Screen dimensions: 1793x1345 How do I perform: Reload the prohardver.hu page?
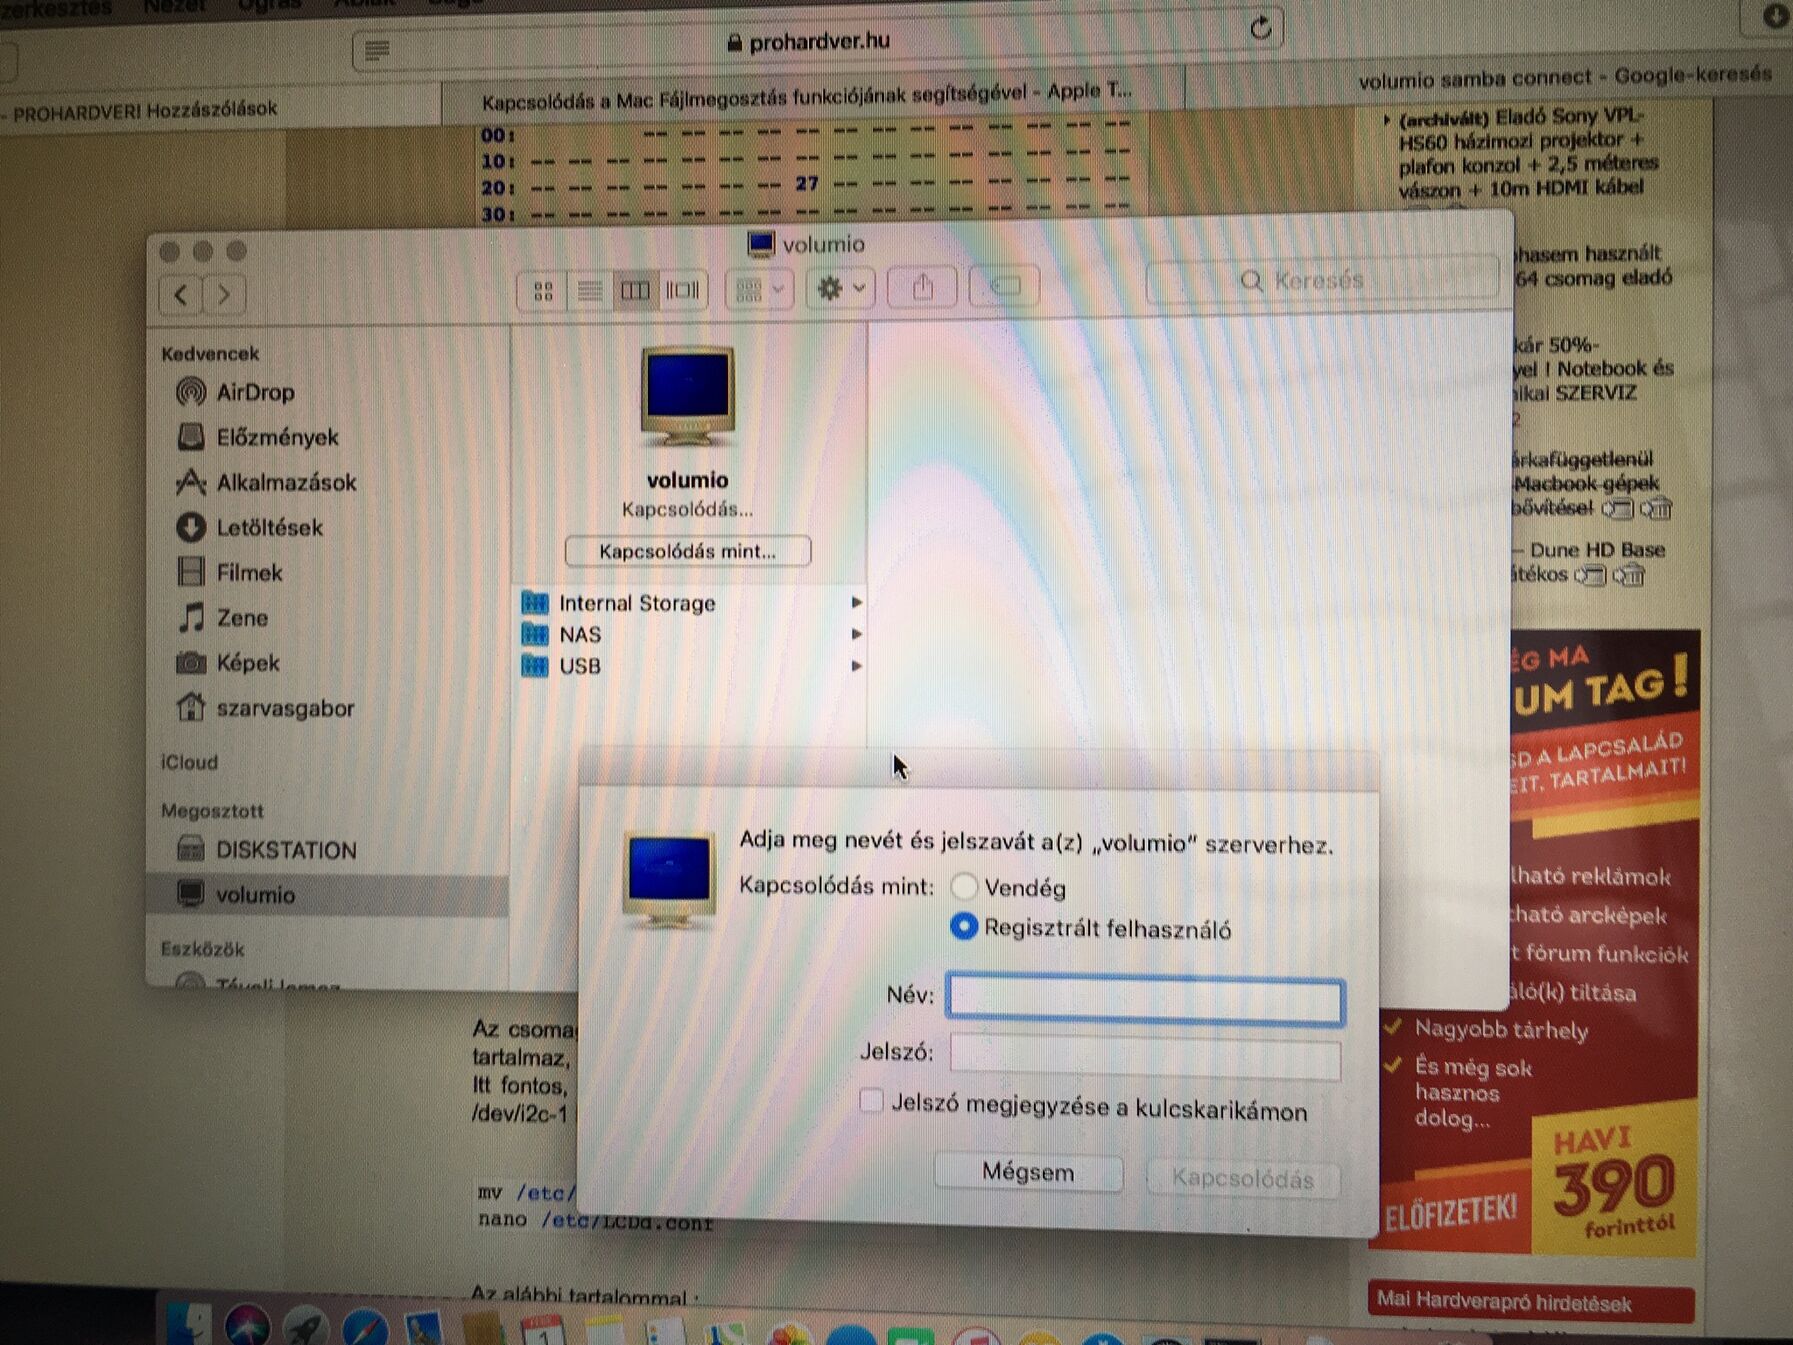pos(1260,27)
